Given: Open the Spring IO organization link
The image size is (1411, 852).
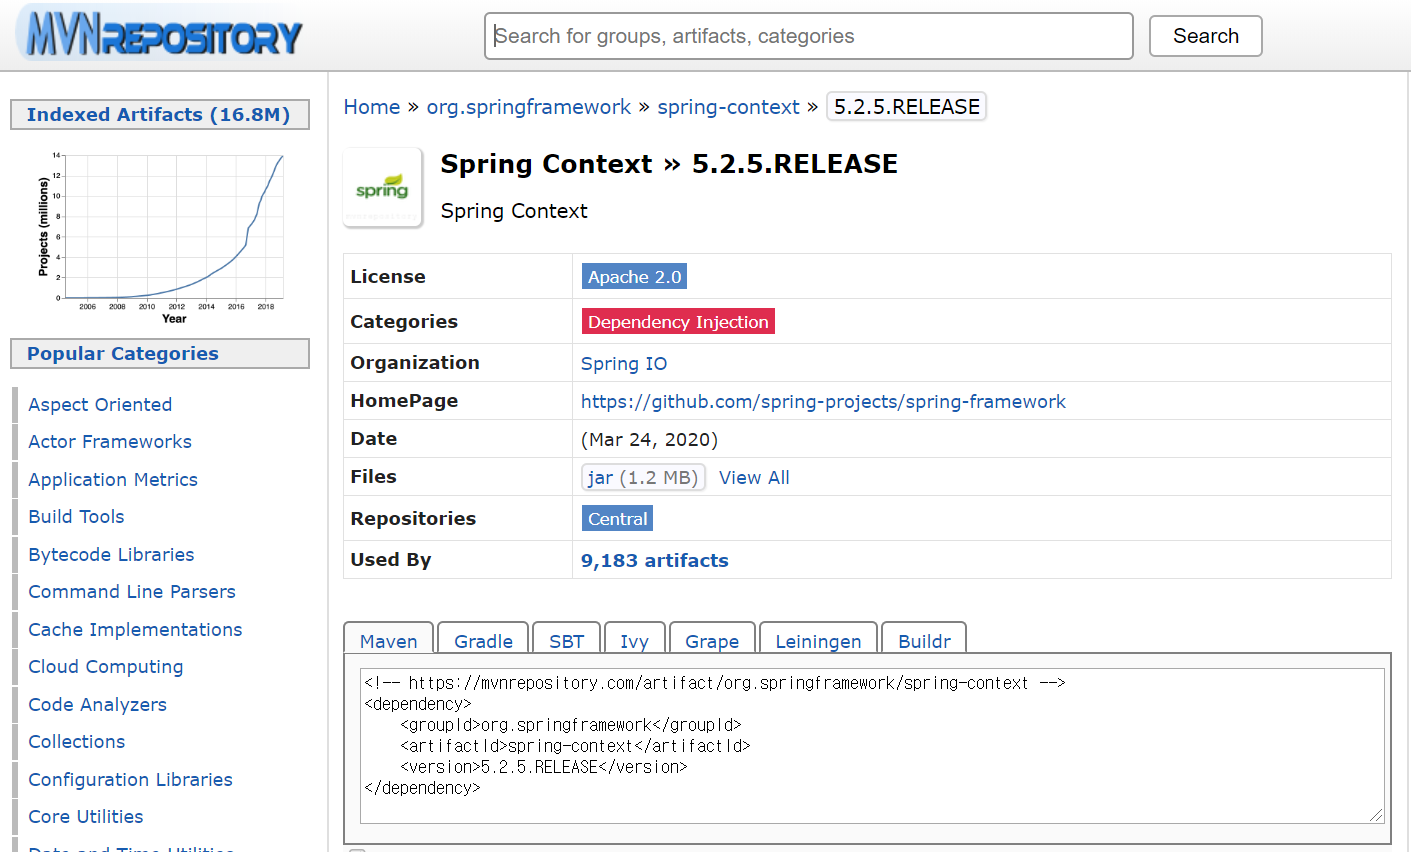Looking at the screenshot, I should coord(624,364).
